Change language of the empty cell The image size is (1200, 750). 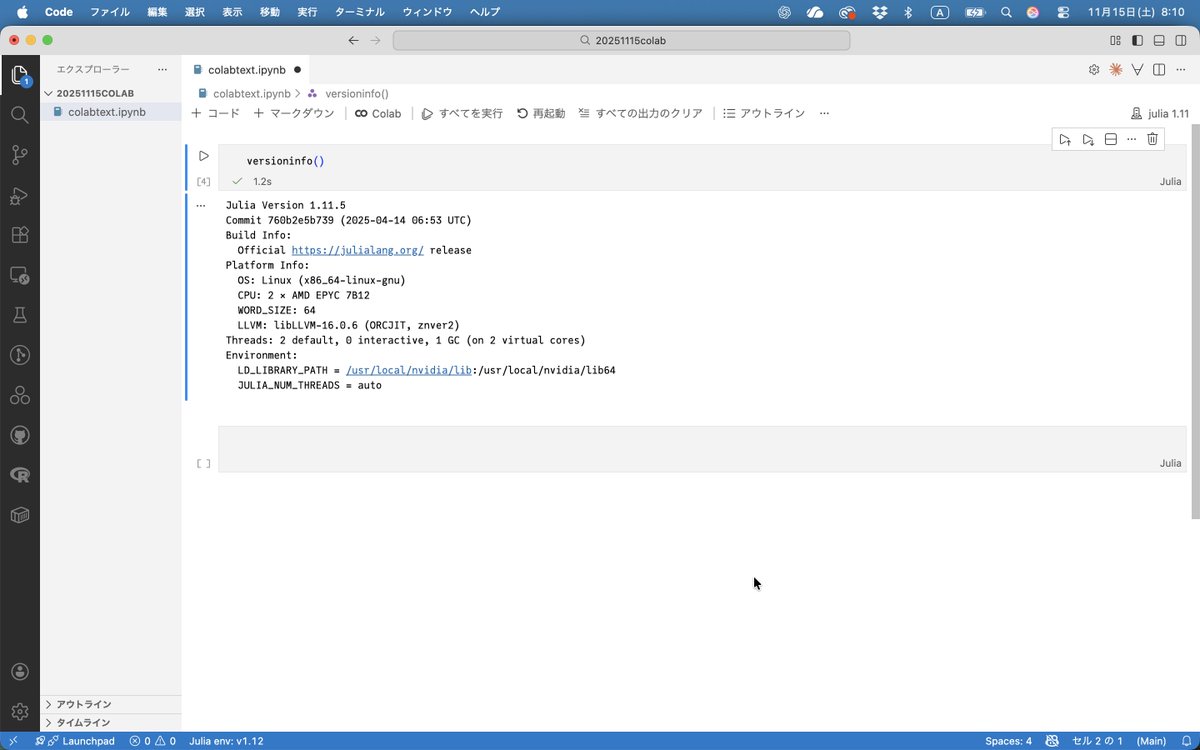(x=1170, y=463)
